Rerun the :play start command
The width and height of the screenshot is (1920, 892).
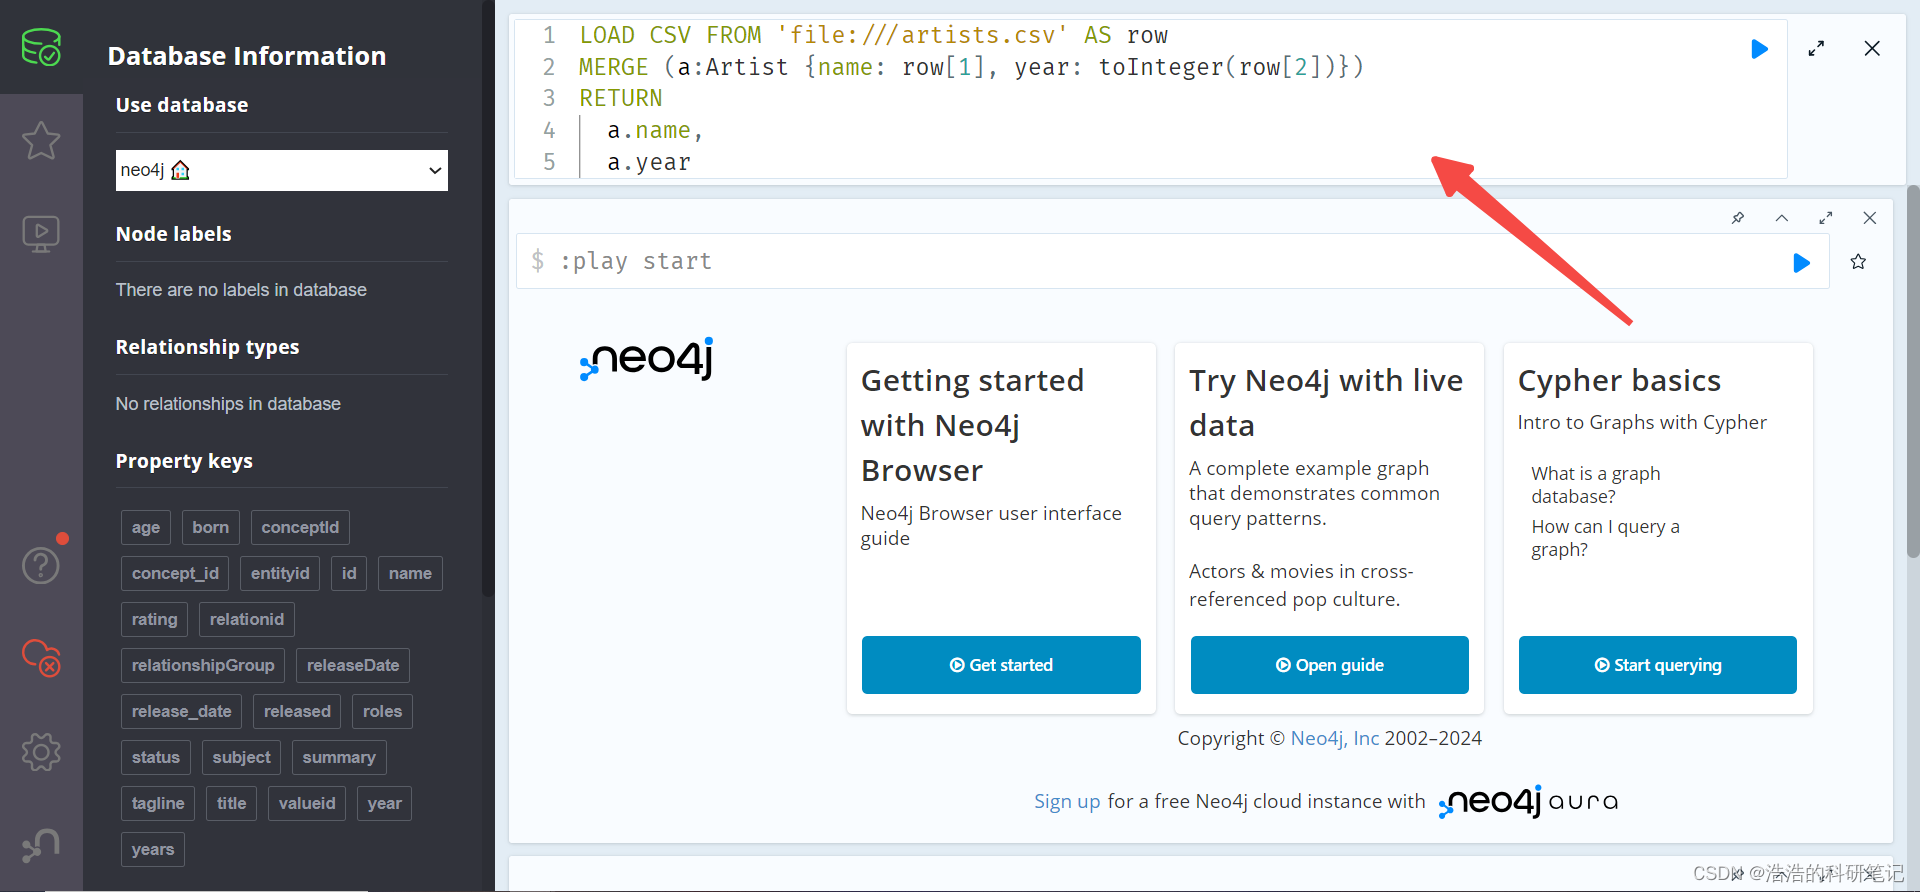click(1802, 263)
